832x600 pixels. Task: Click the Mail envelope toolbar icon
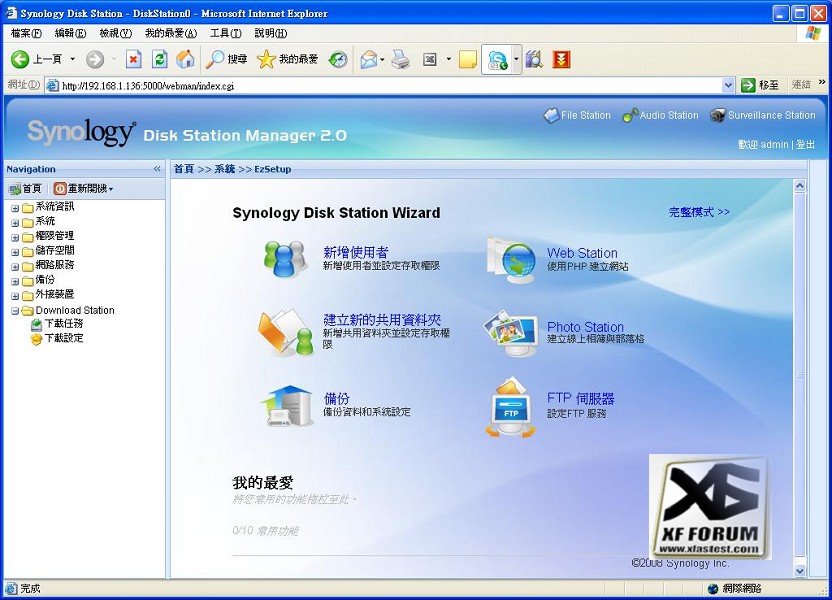click(x=368, y=59)
